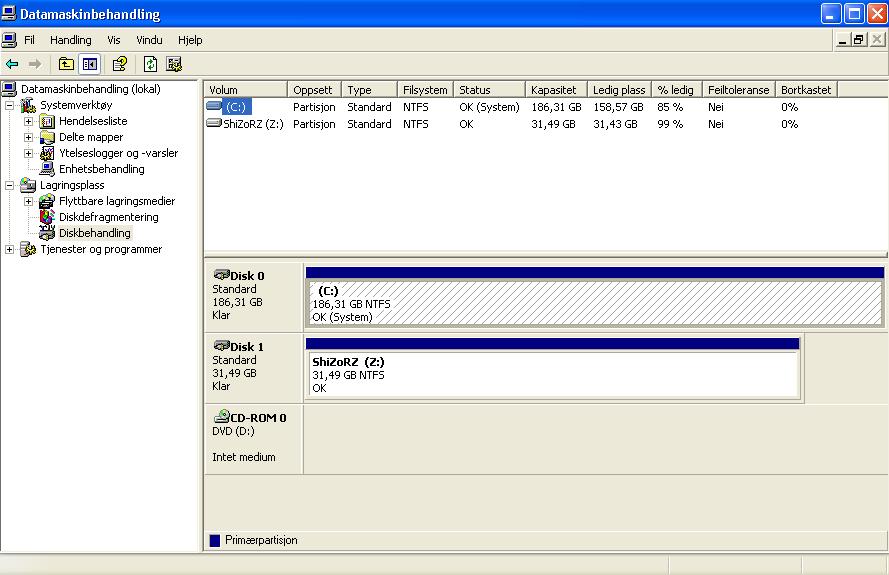889x575 pixels.
Task: Open the menu-bar system menu icon left of Fil
Action: pos(9,40)
